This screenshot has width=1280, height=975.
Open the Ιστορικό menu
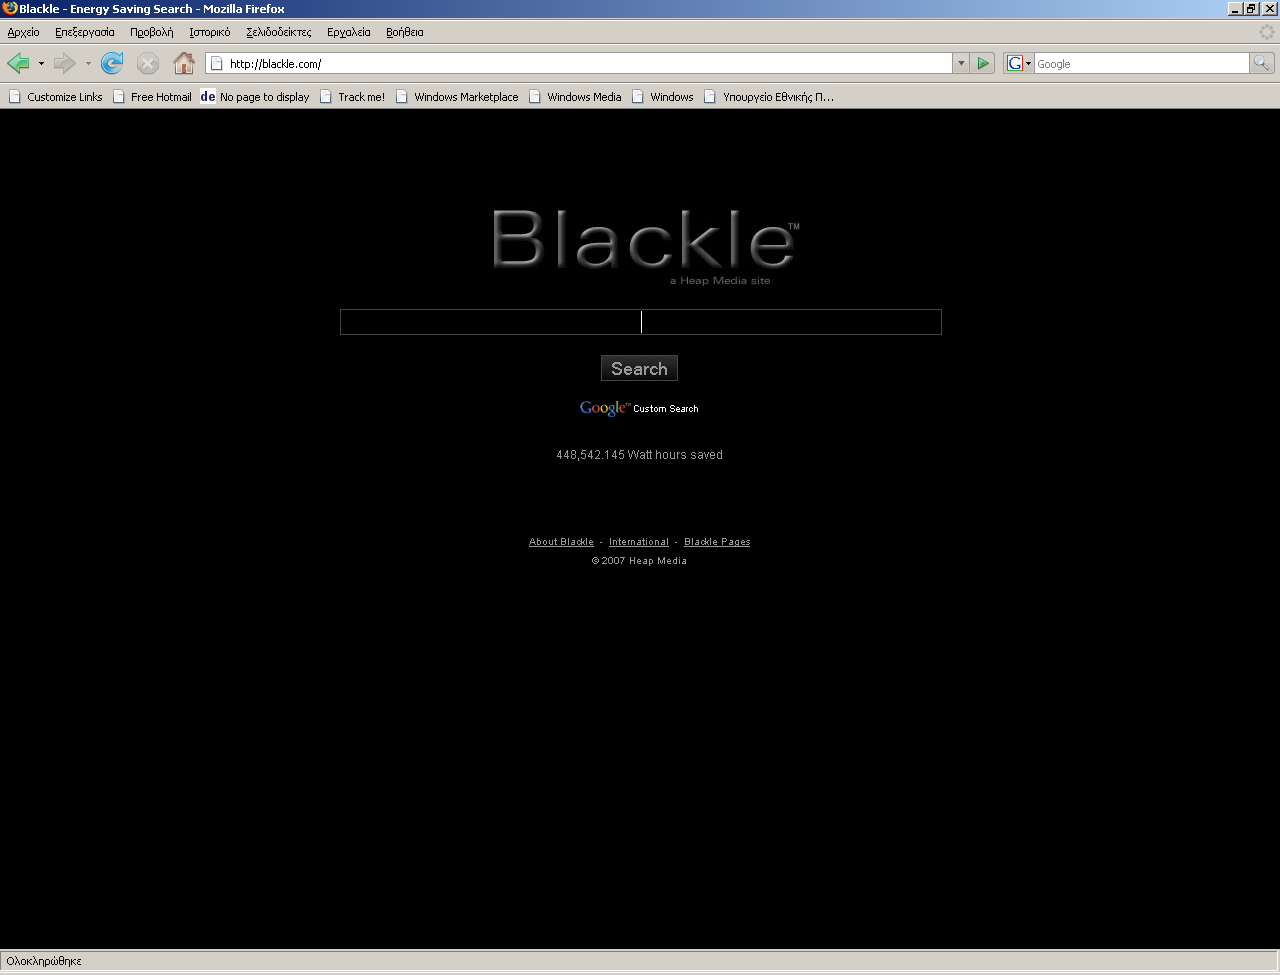210,32
